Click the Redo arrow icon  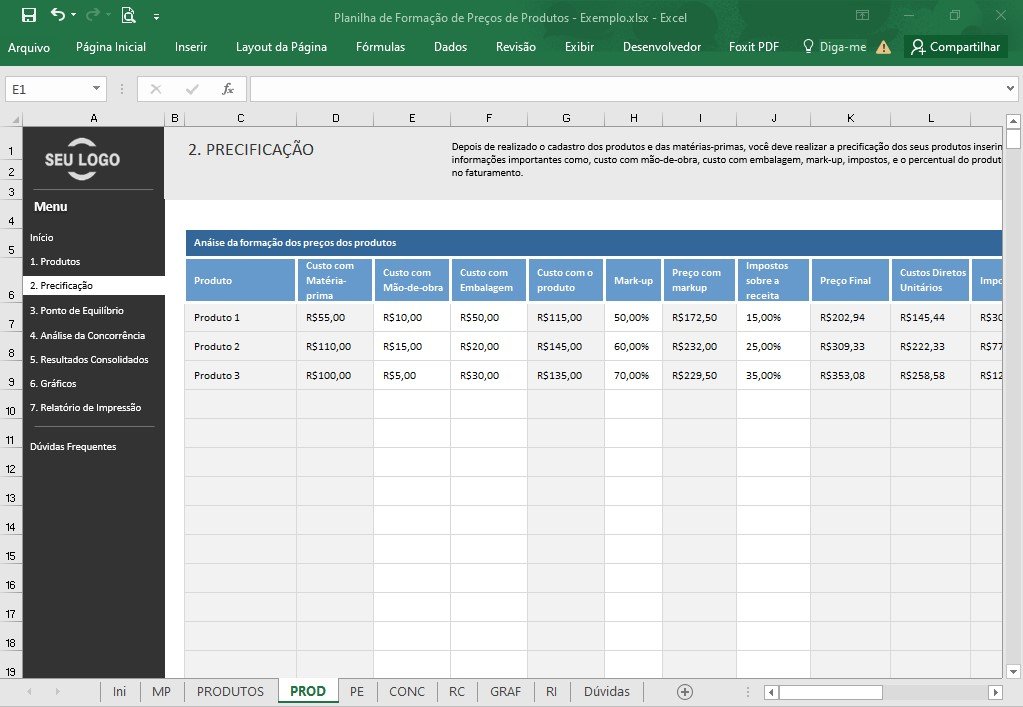tap(94, 14)
